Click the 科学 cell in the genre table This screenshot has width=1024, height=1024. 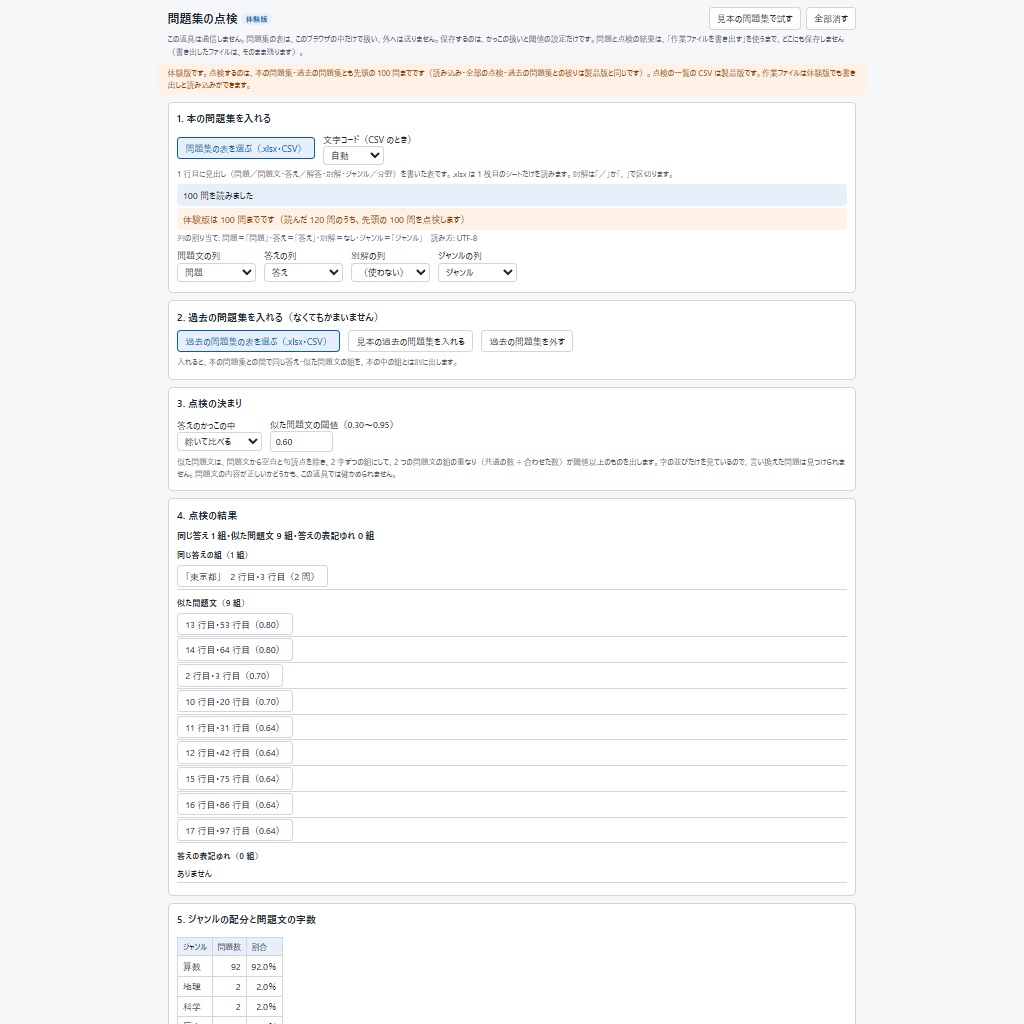point(195,1007)
